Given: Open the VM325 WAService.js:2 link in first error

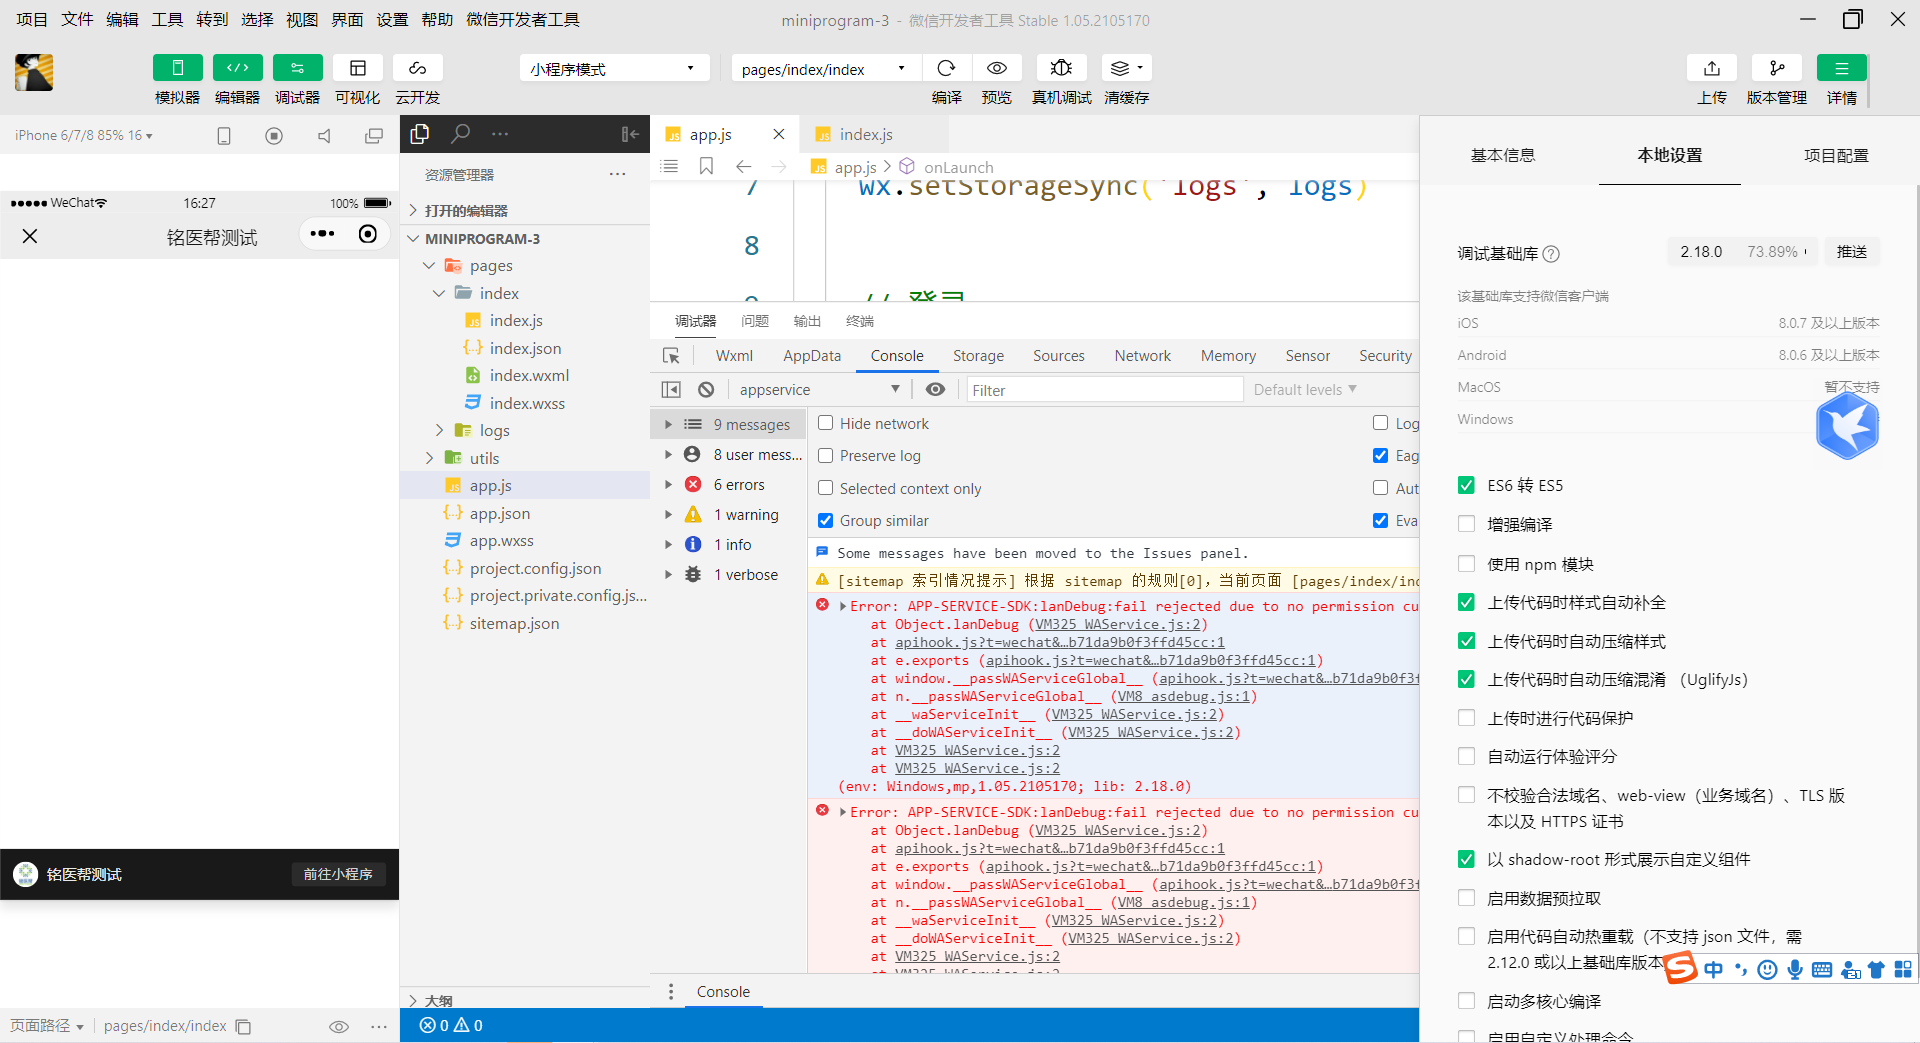Looking at the screenshot, I should (1118, 624).
